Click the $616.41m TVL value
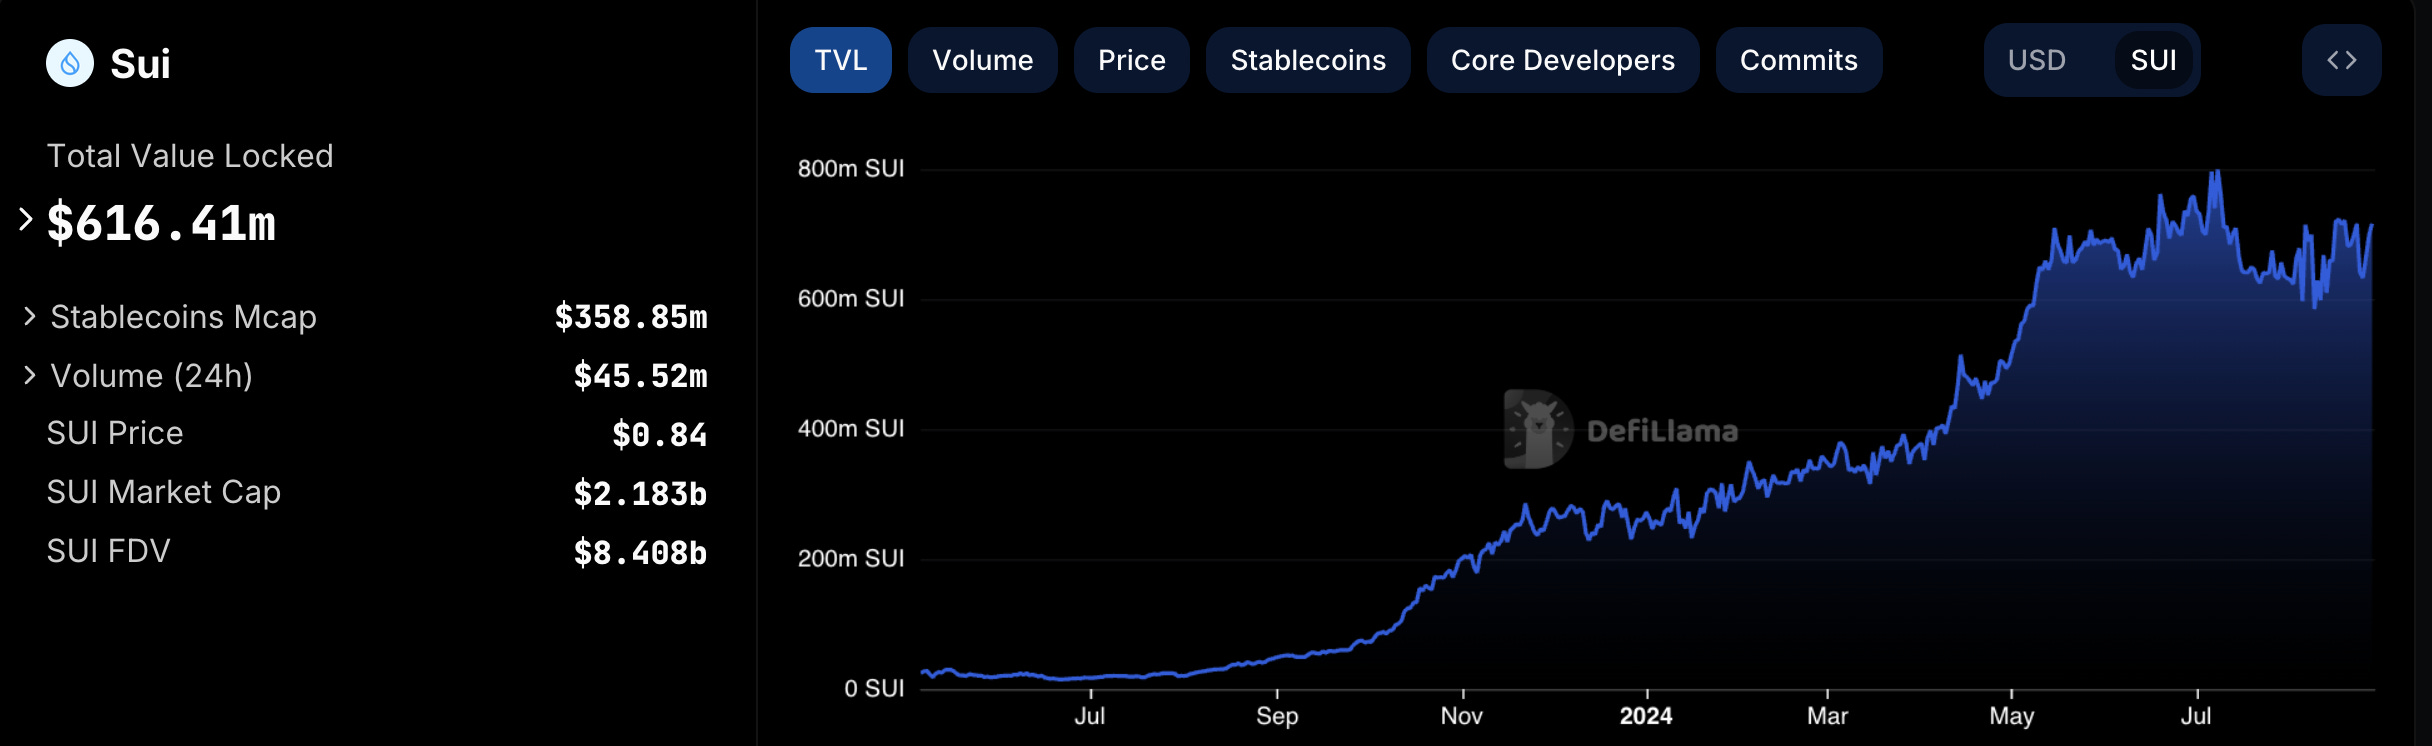 (161, 222)
